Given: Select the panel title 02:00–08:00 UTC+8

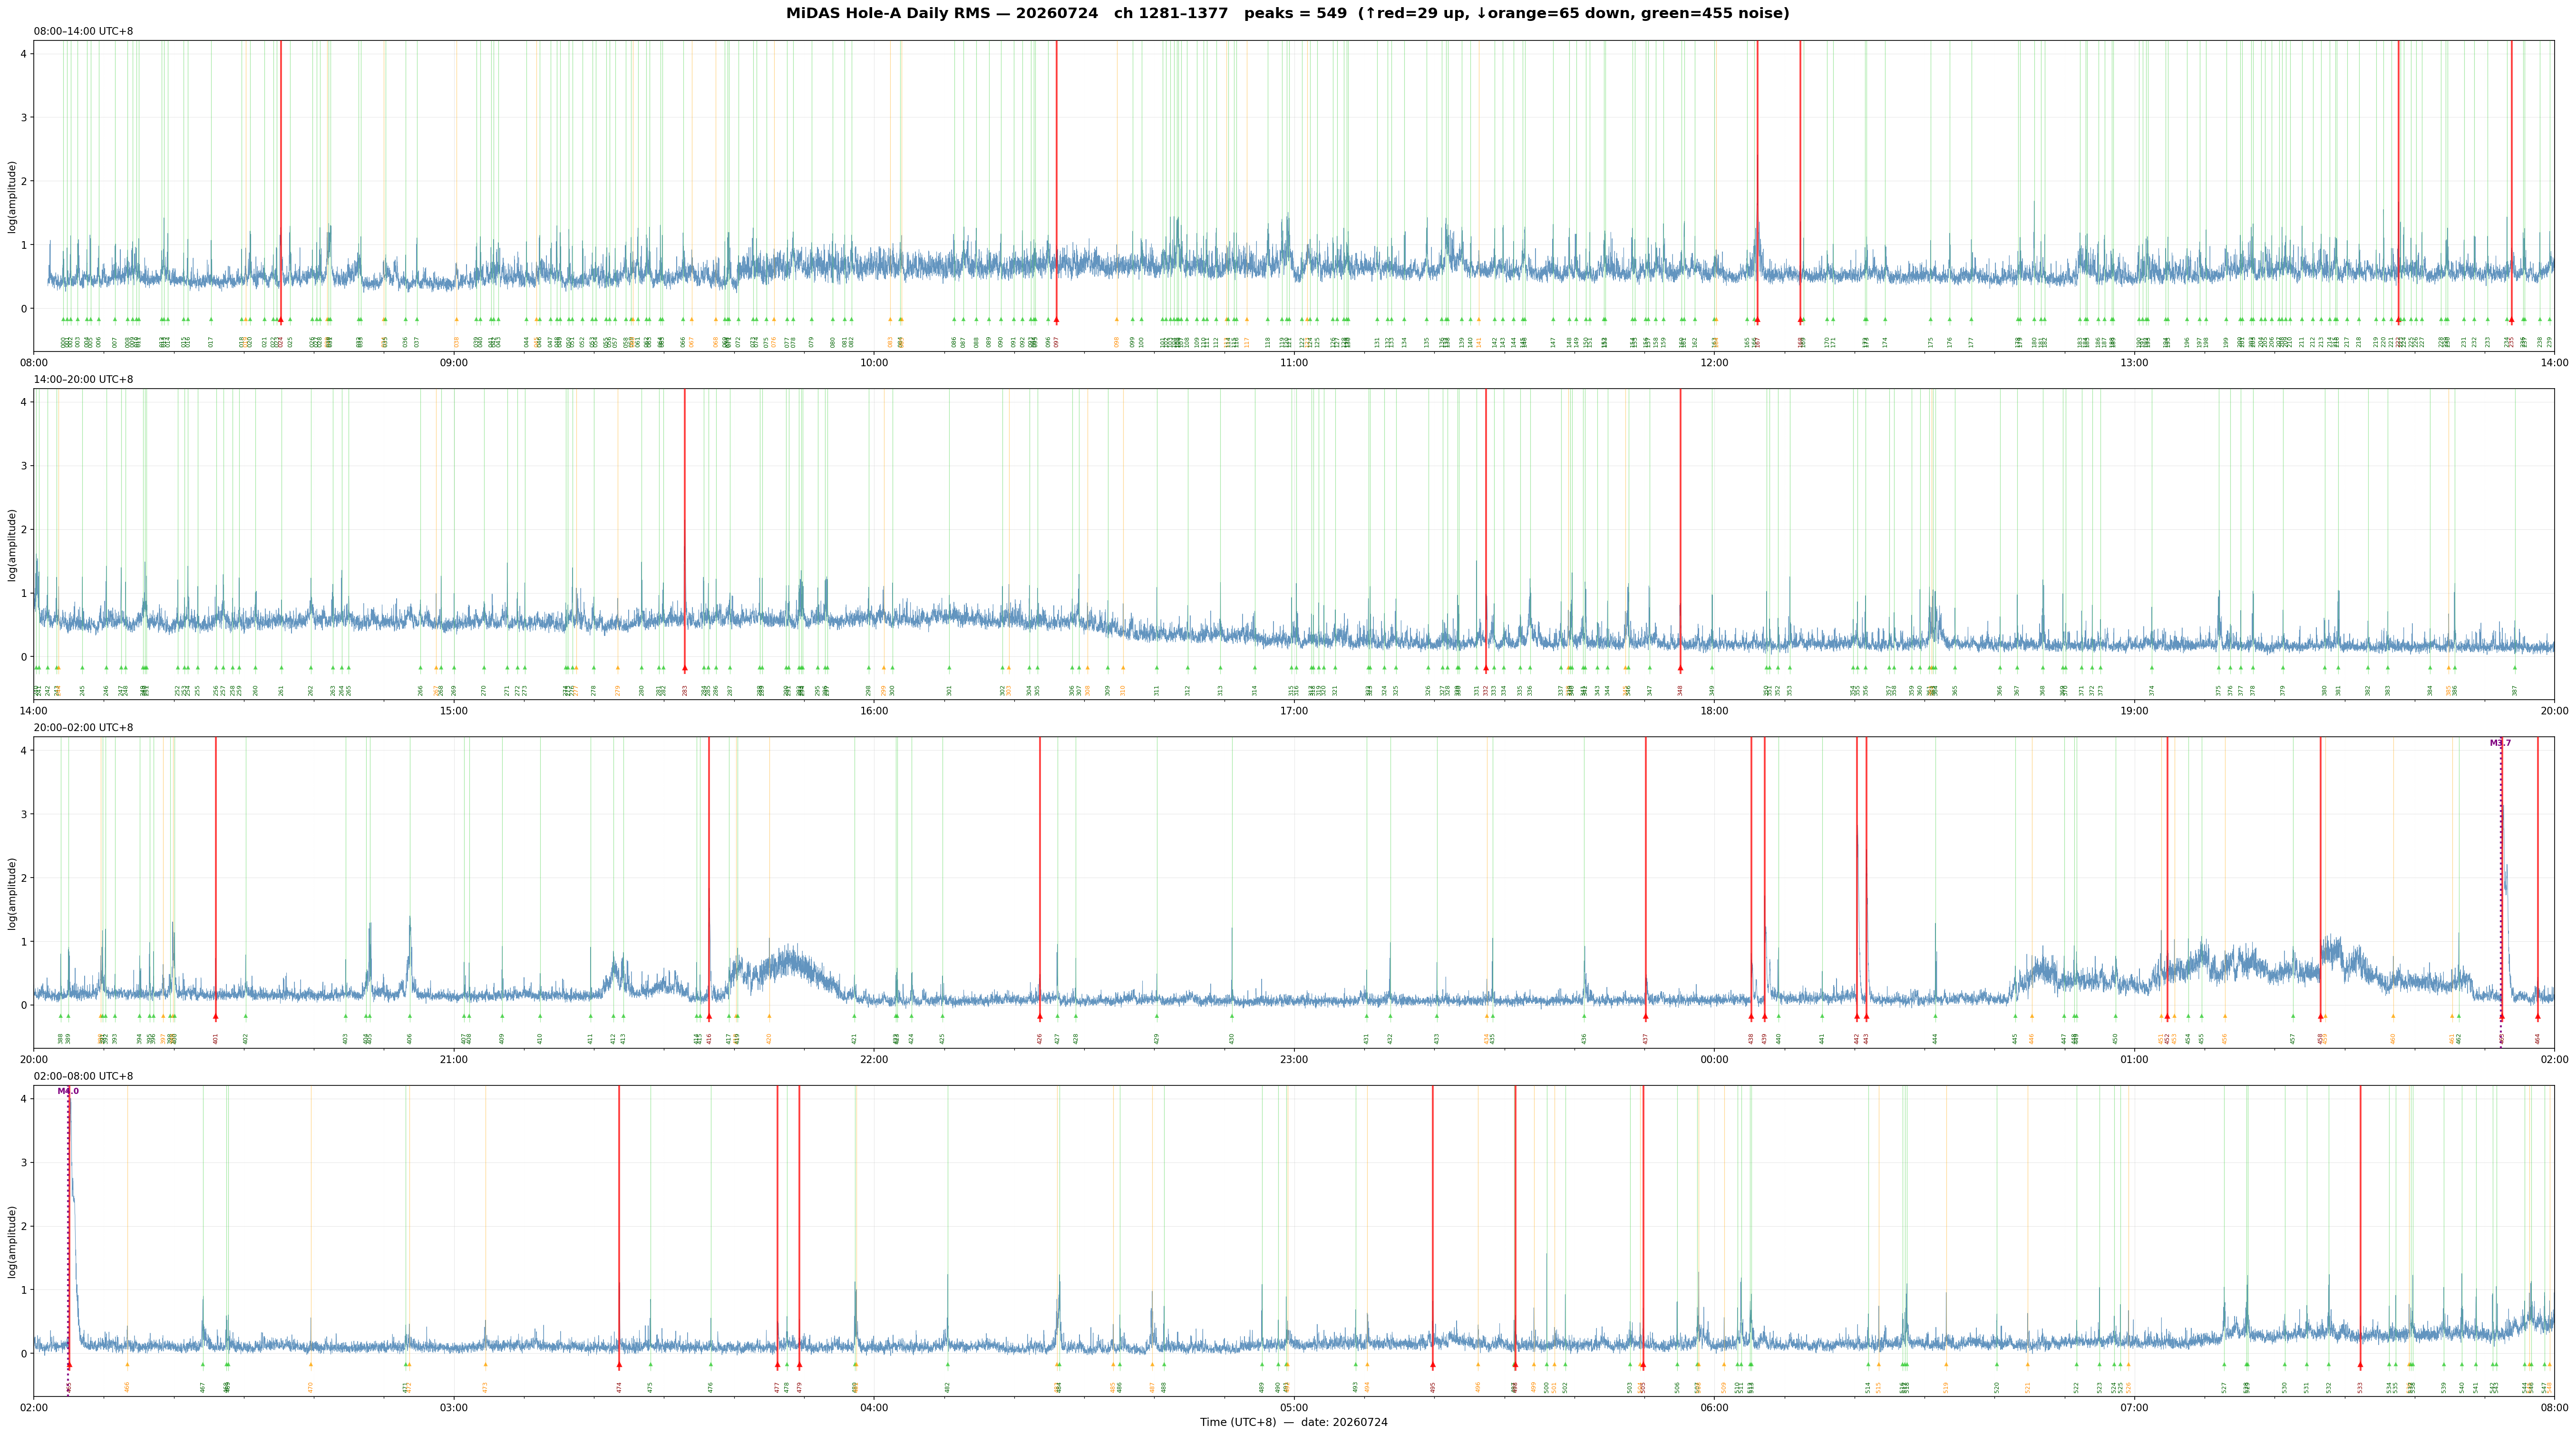Looking at the screenshot, I should point(83,1077).
